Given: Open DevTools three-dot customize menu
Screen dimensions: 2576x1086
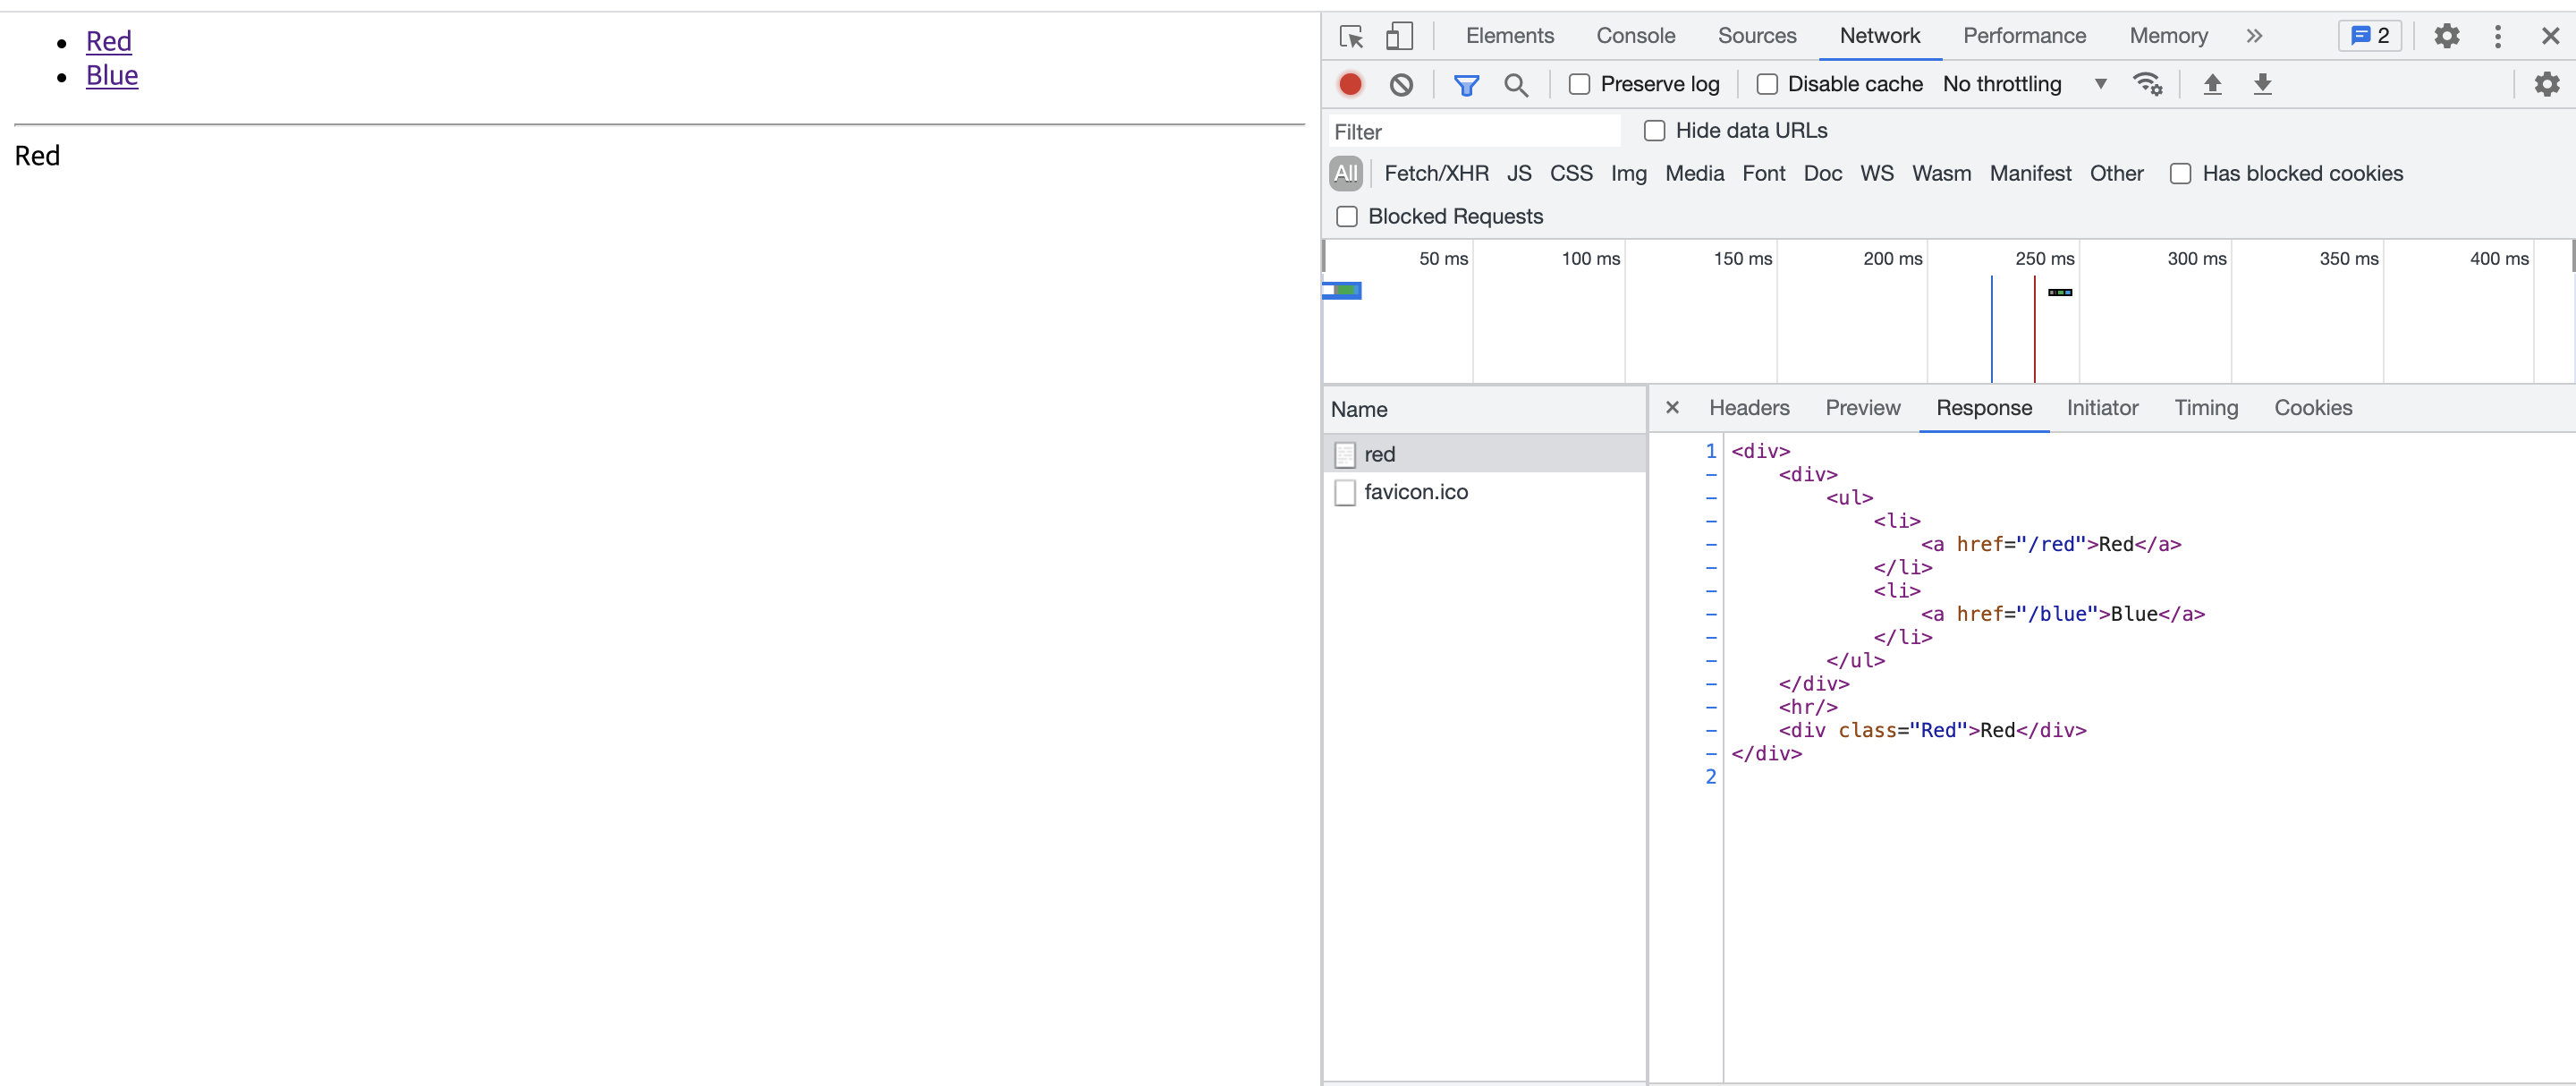Looking at the screenshot, I should [2497, 37].
